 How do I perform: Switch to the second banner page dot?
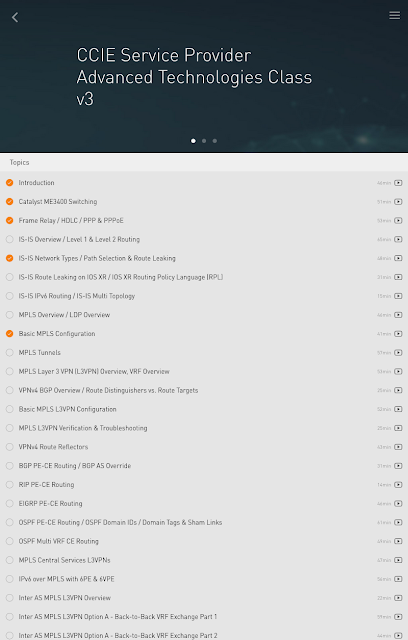tap(204, 141)
